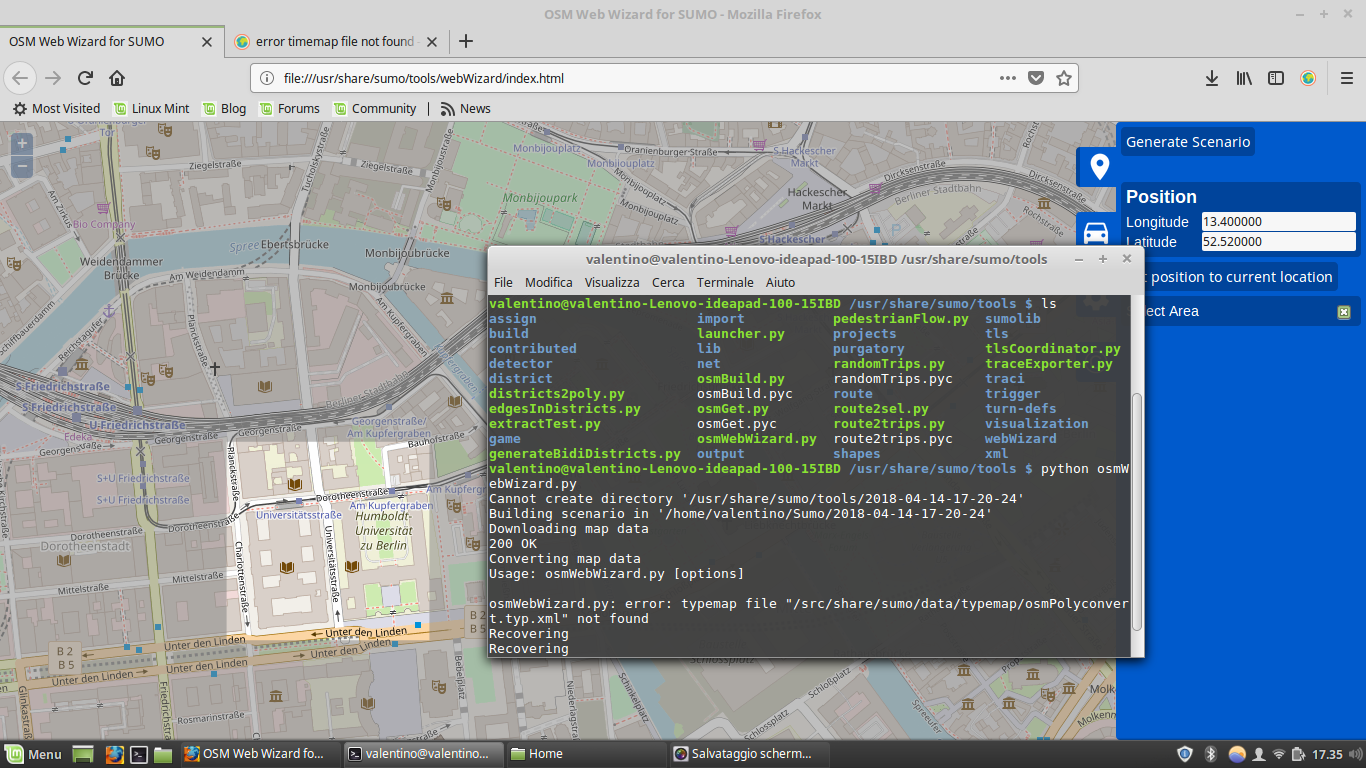Go to Firefox home page icon
Screen dimensions: 1366x768
117,78
